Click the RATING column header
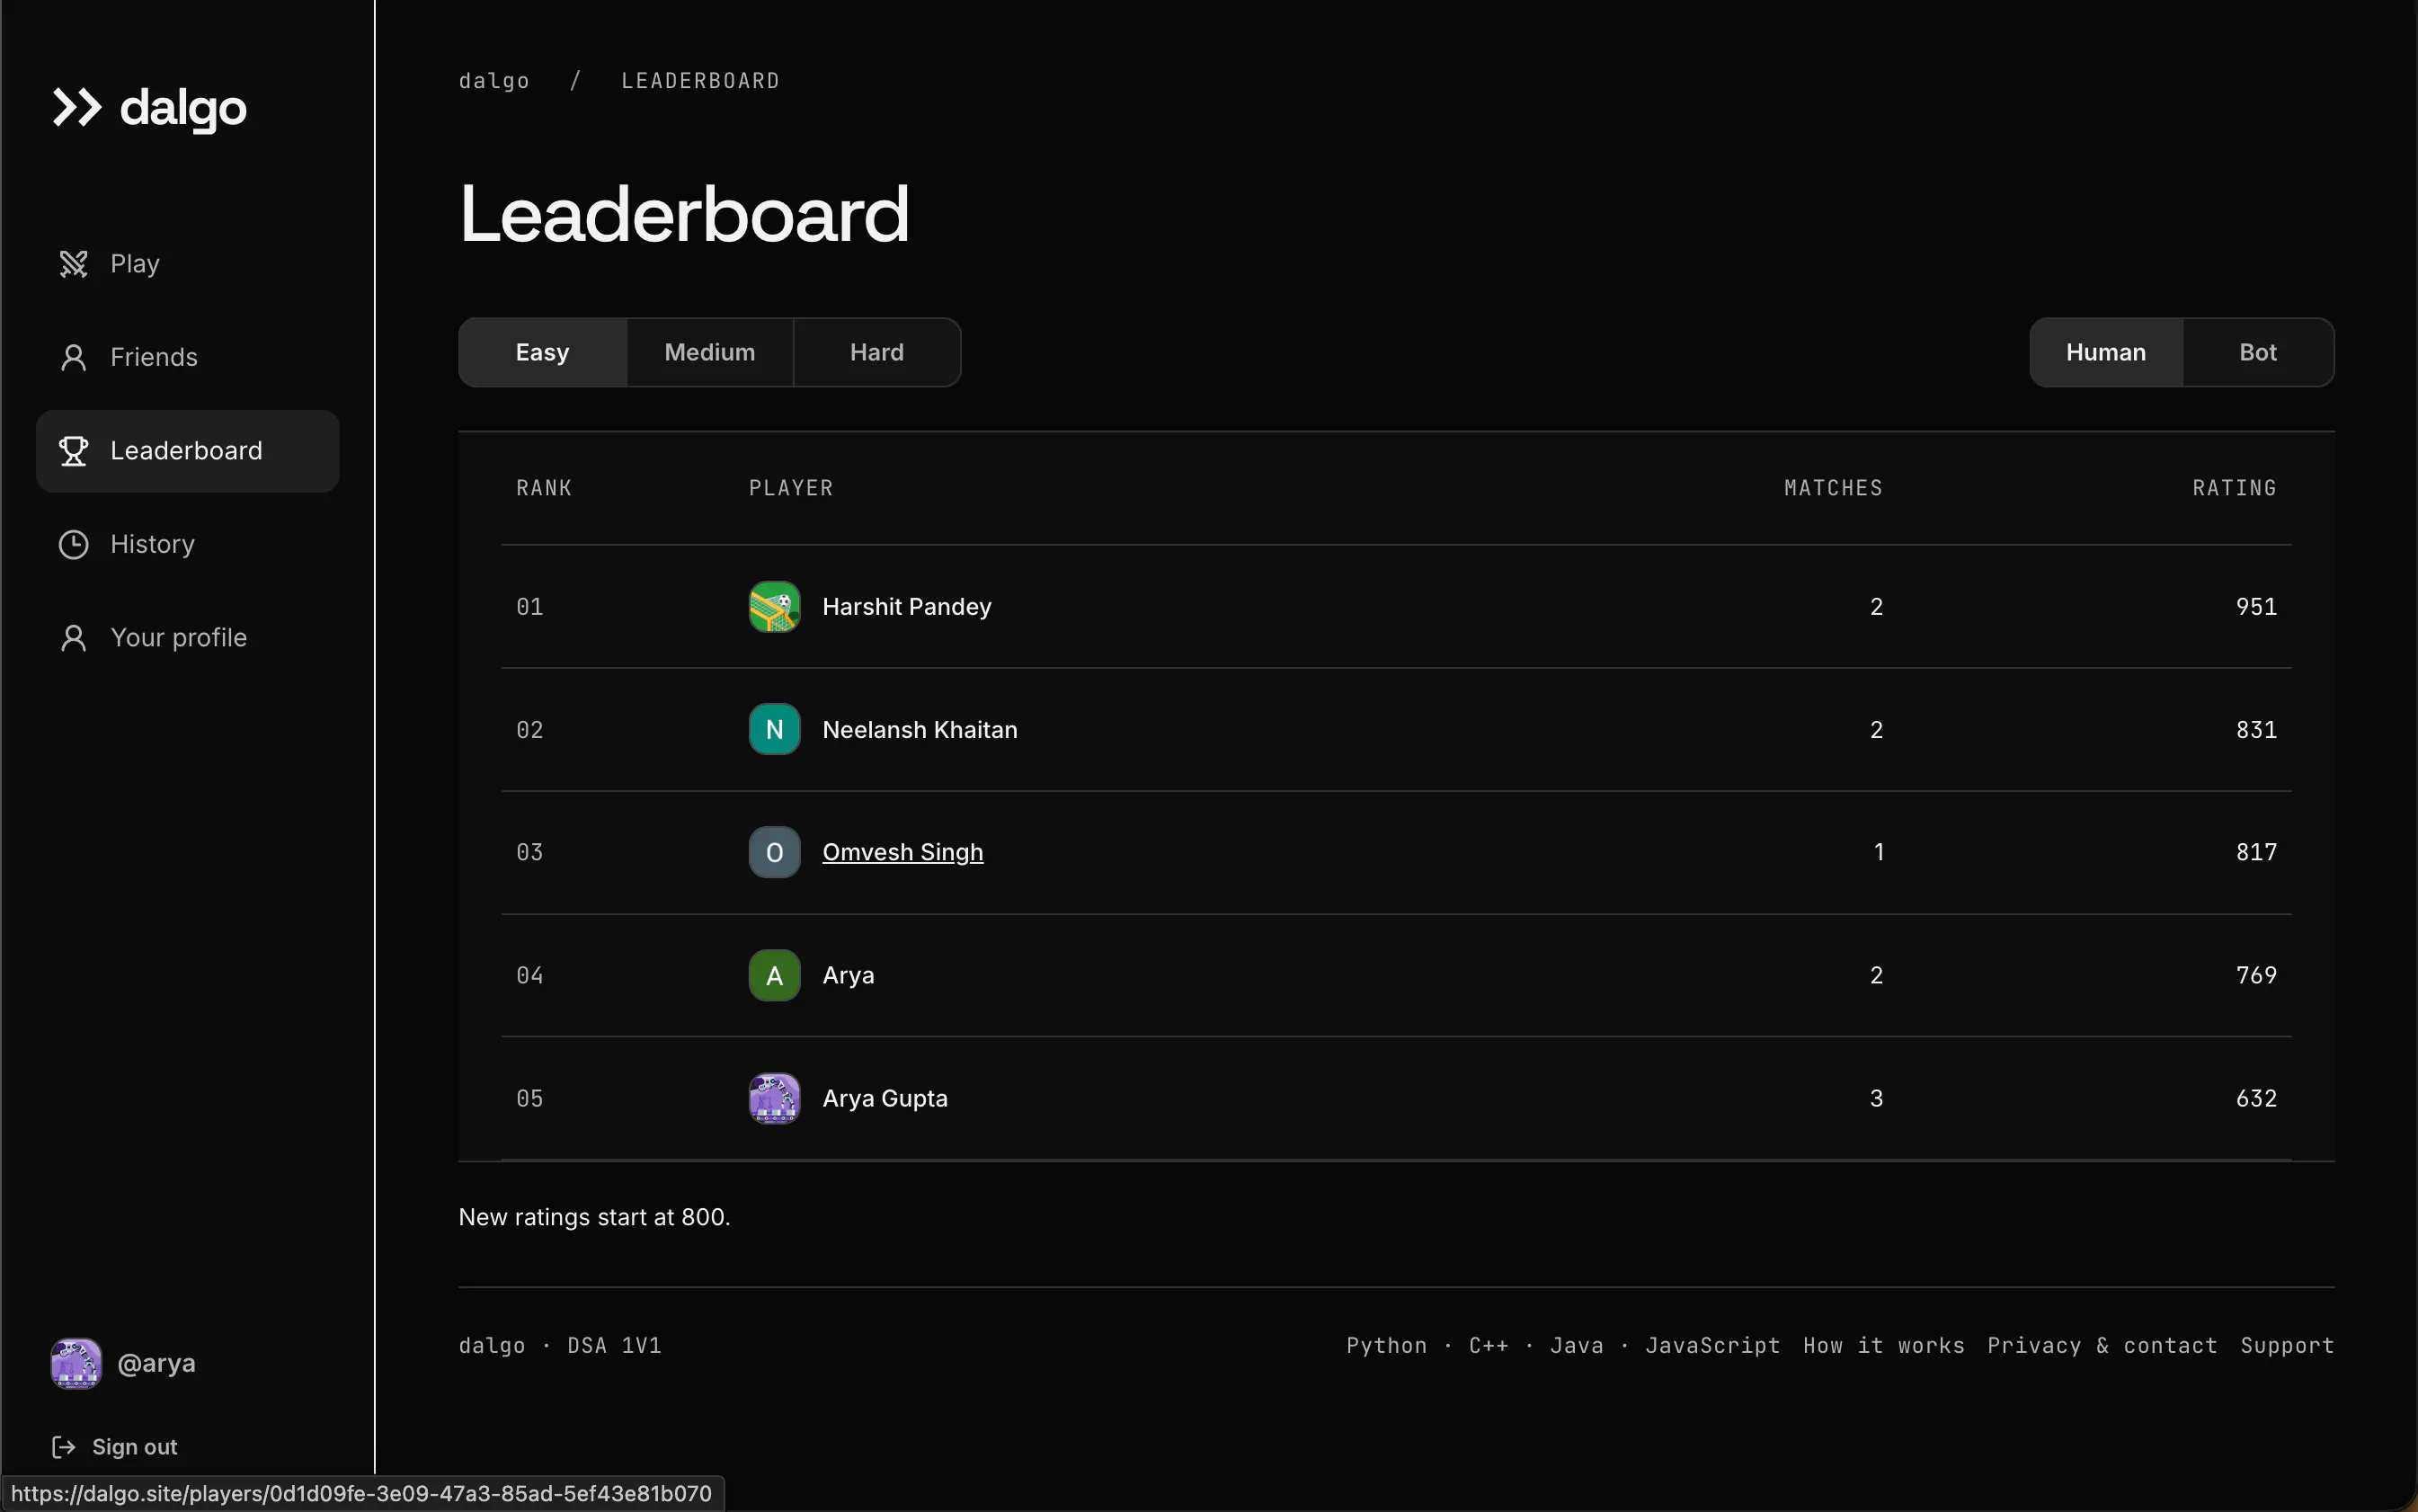 point(2234,488)
